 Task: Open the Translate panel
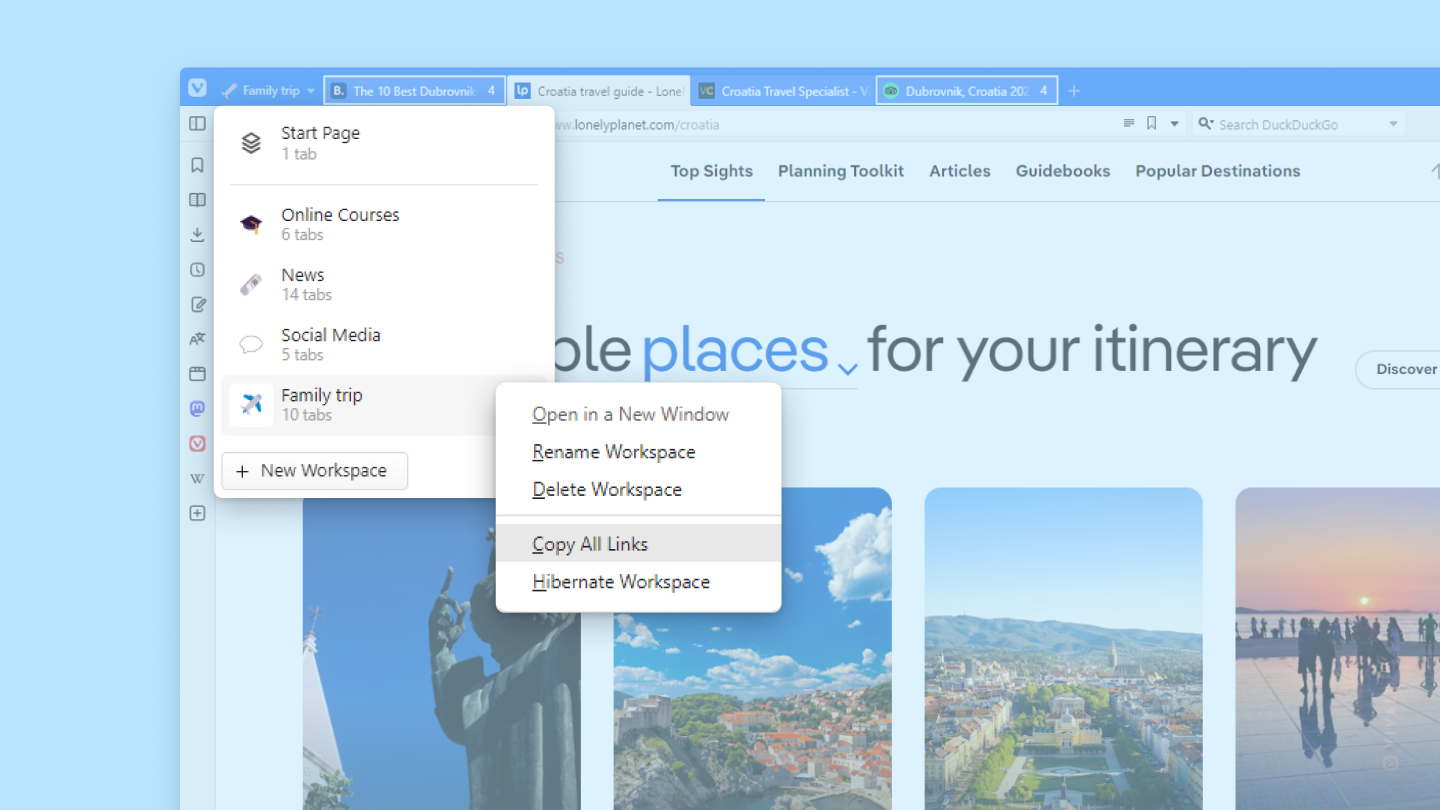[x=197, y=339]
